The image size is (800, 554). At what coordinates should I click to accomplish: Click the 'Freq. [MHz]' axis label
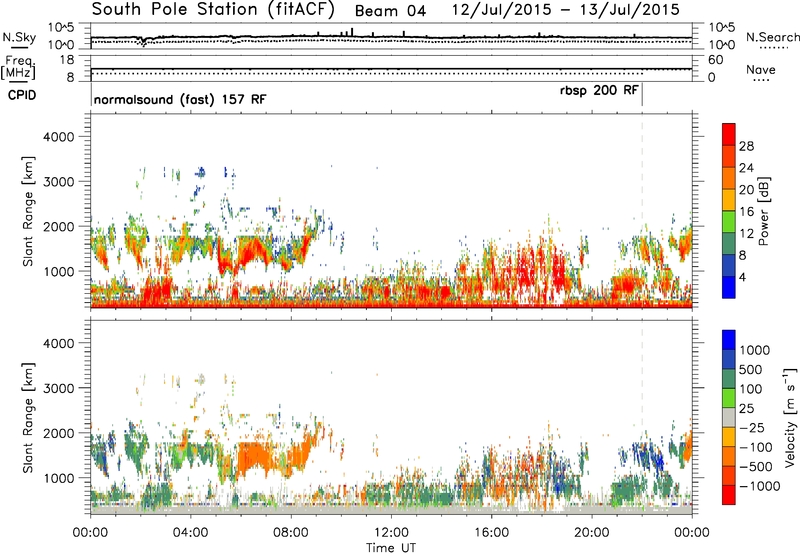tap(19, 68)
